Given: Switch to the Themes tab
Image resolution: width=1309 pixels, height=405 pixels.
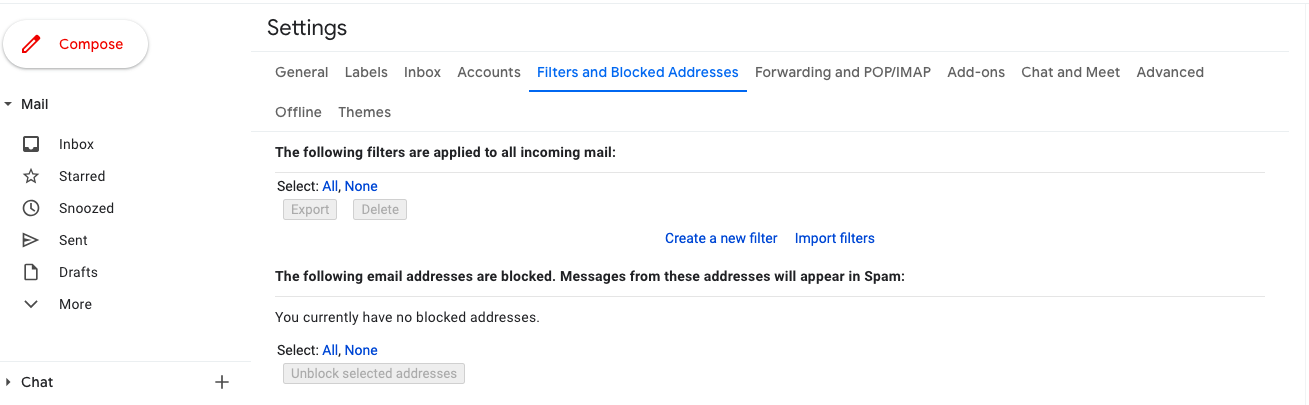Looking at the screenshot, I should pyautogui.click(x=364, y=112).
